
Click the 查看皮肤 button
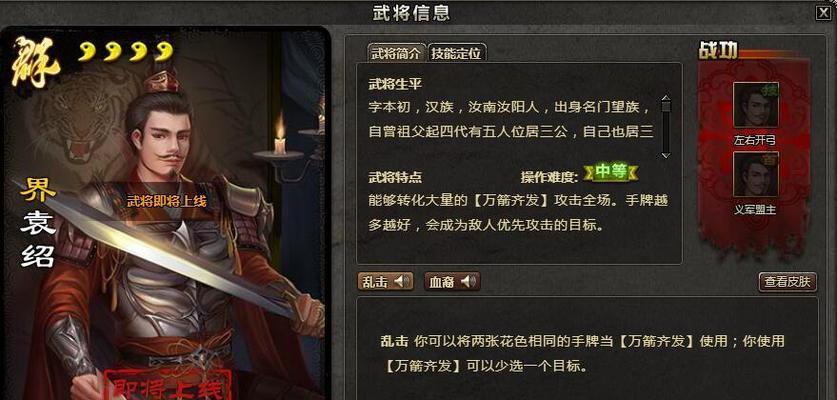[x=787, y=282]
